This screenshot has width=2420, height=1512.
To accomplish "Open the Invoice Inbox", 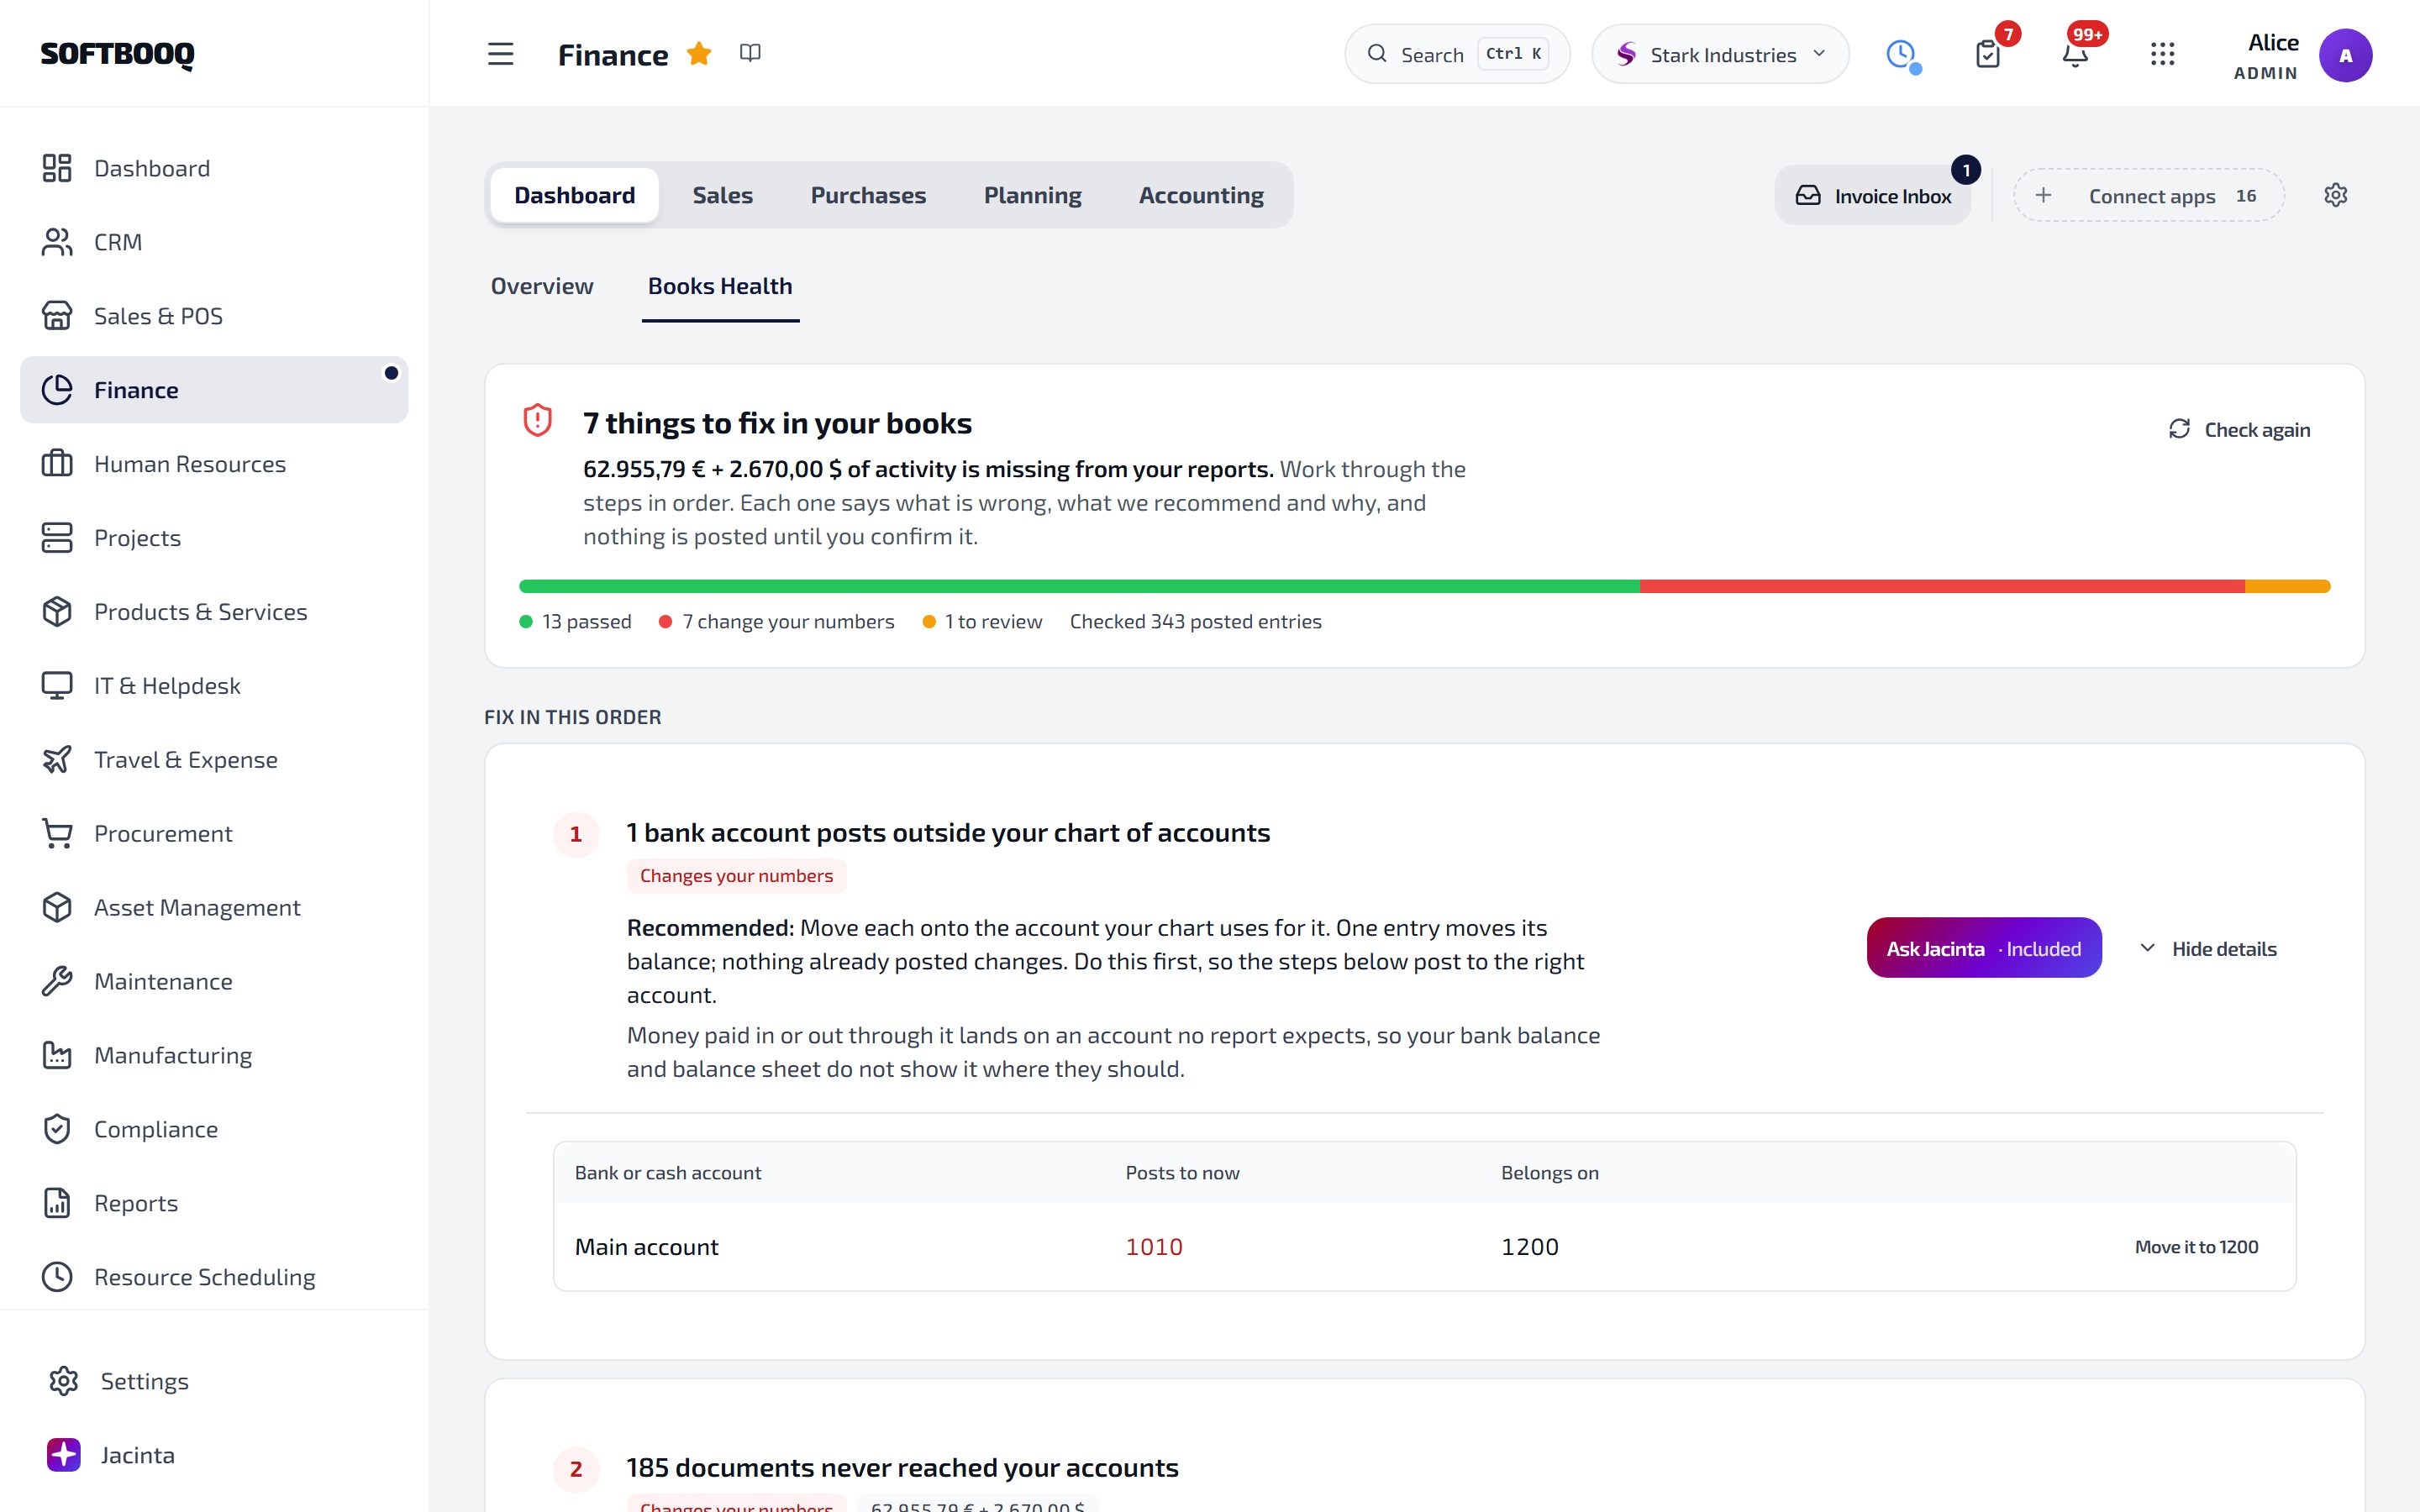I will coord(1873,195).
